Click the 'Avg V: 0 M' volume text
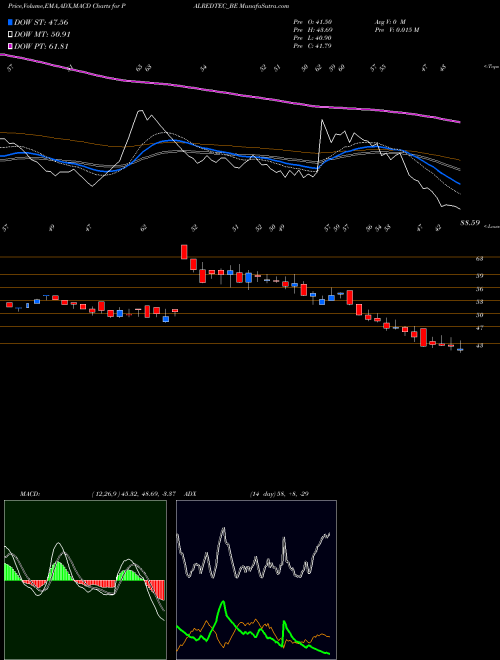500x660 pixels. pyautogui.click(x=390, y=22)
